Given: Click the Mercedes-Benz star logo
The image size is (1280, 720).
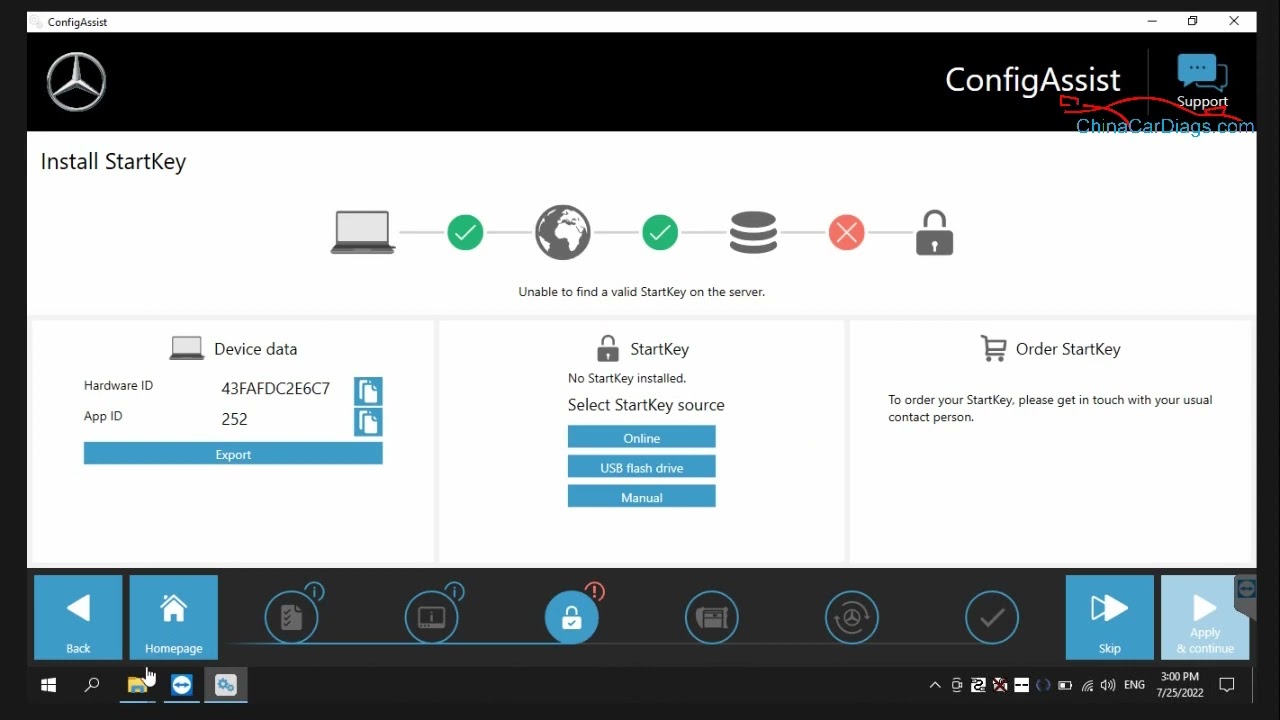Looking at the screenshot, I should (76, 82).
